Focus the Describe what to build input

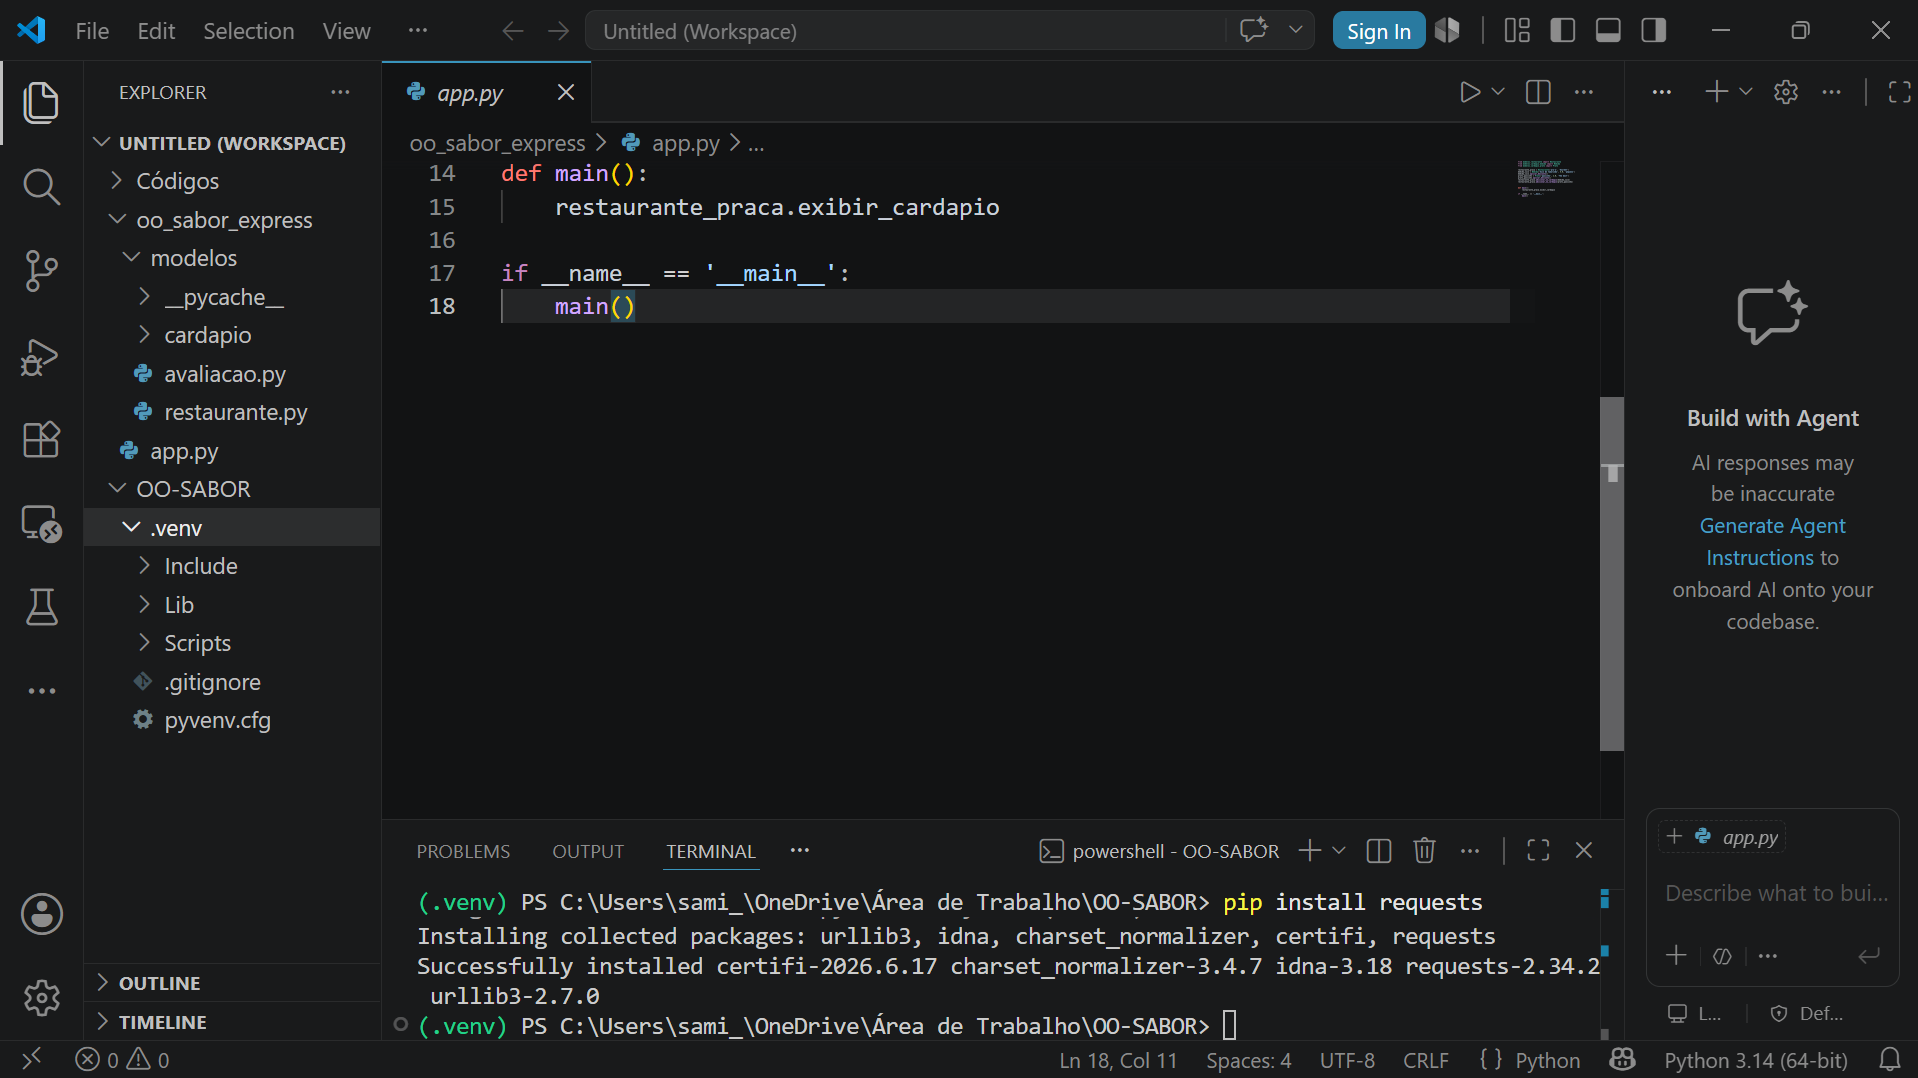pyautogui.click(x=1775, y=893)
